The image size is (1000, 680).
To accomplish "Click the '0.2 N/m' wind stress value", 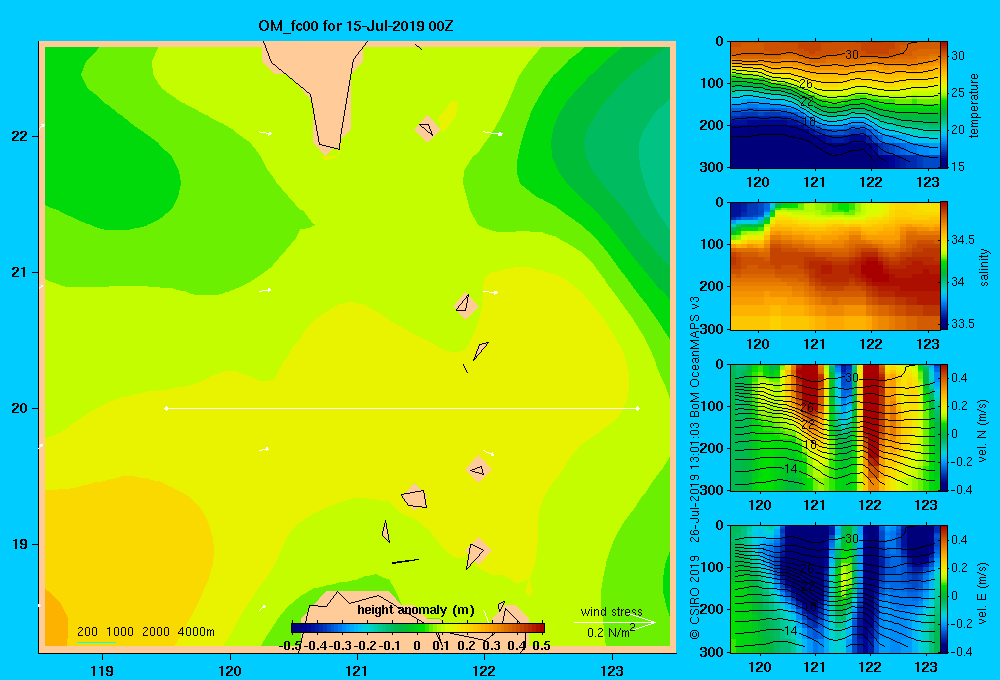I will [610, 632].
